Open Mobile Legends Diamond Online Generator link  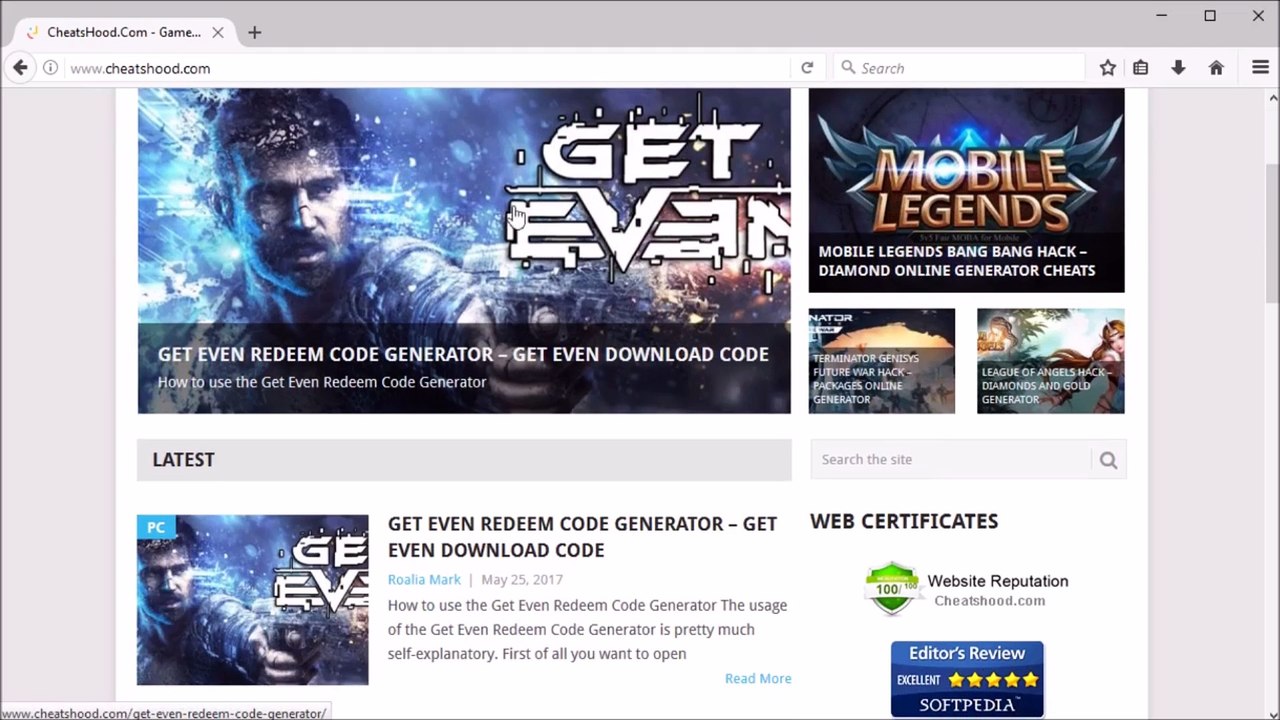(x=957, y=261)
